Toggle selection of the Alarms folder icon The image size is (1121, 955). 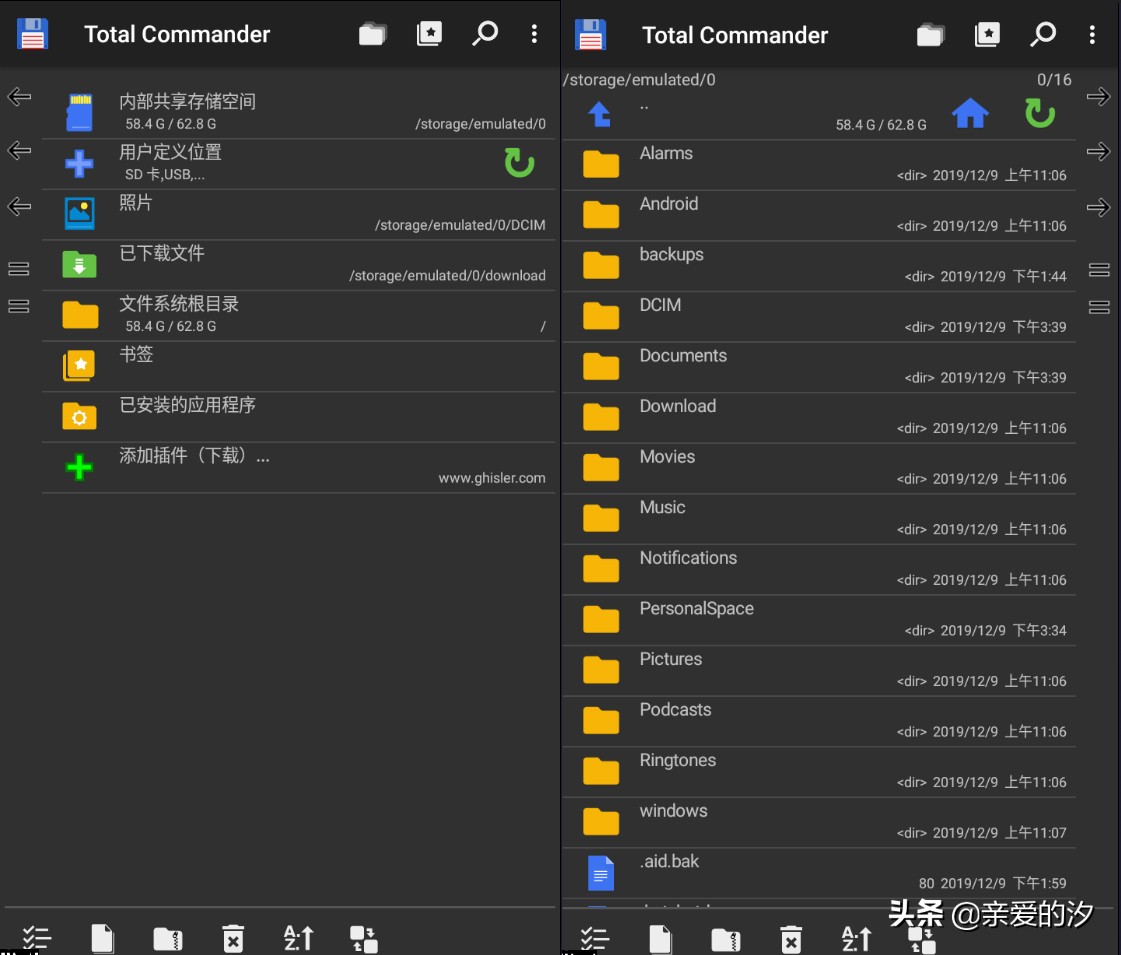click(x=601, y=164)
